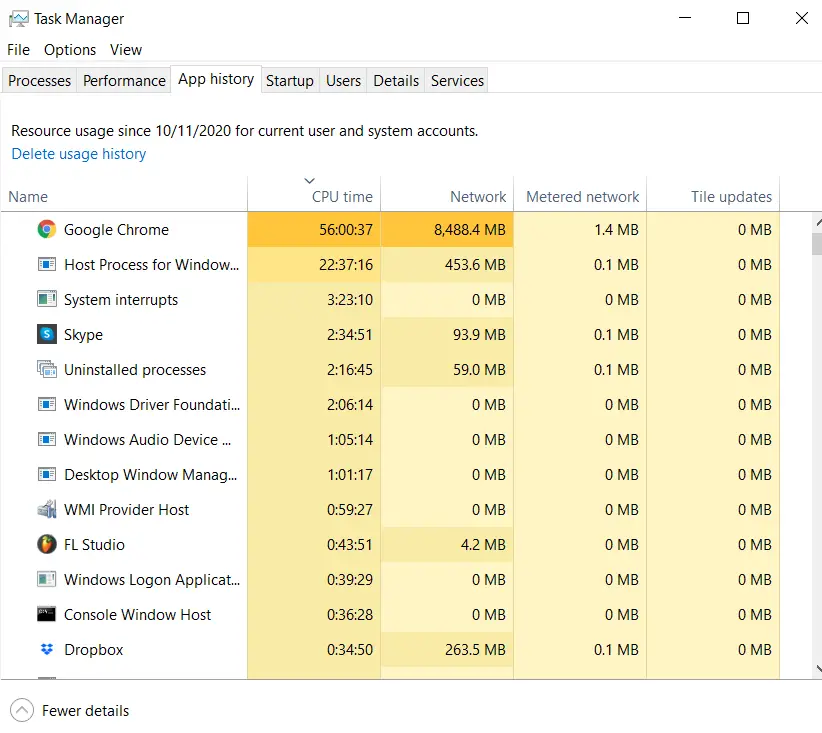Open the Options menu
This screenshot has width=822, height=733.
[70, 50]
